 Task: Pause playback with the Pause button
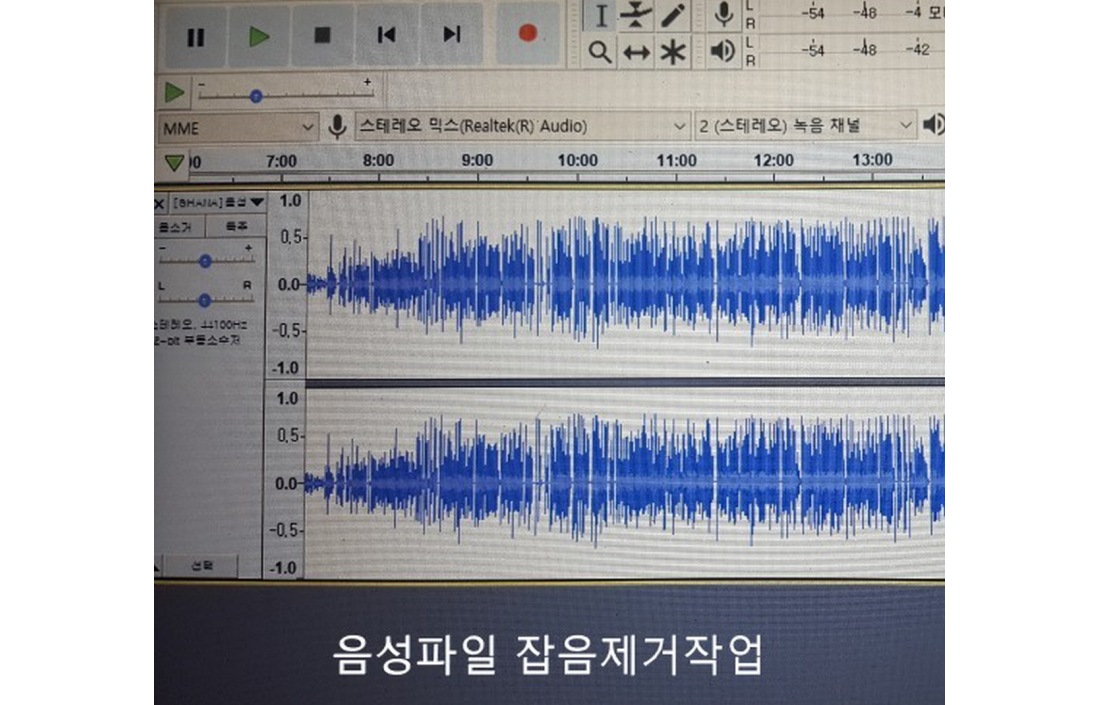(195, 36)
